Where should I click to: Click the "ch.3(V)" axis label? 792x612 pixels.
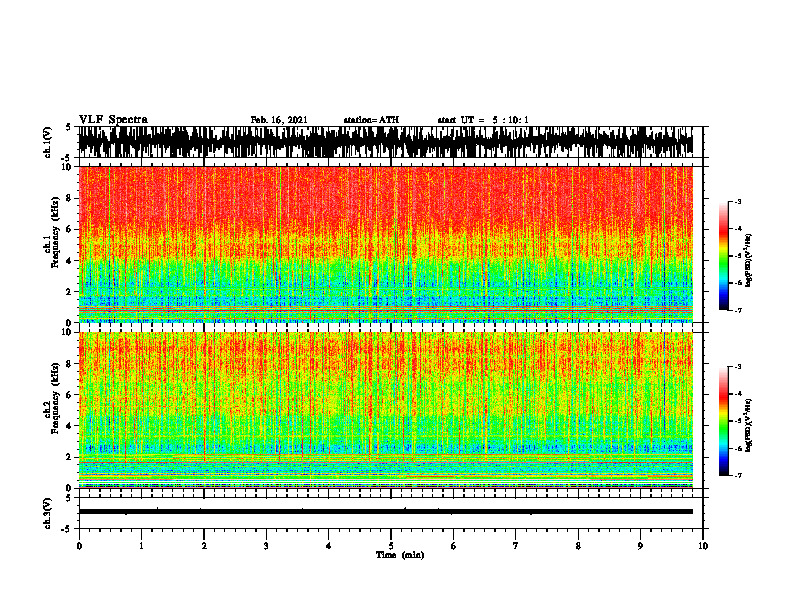pyautogui.click(x=47, y=514)
